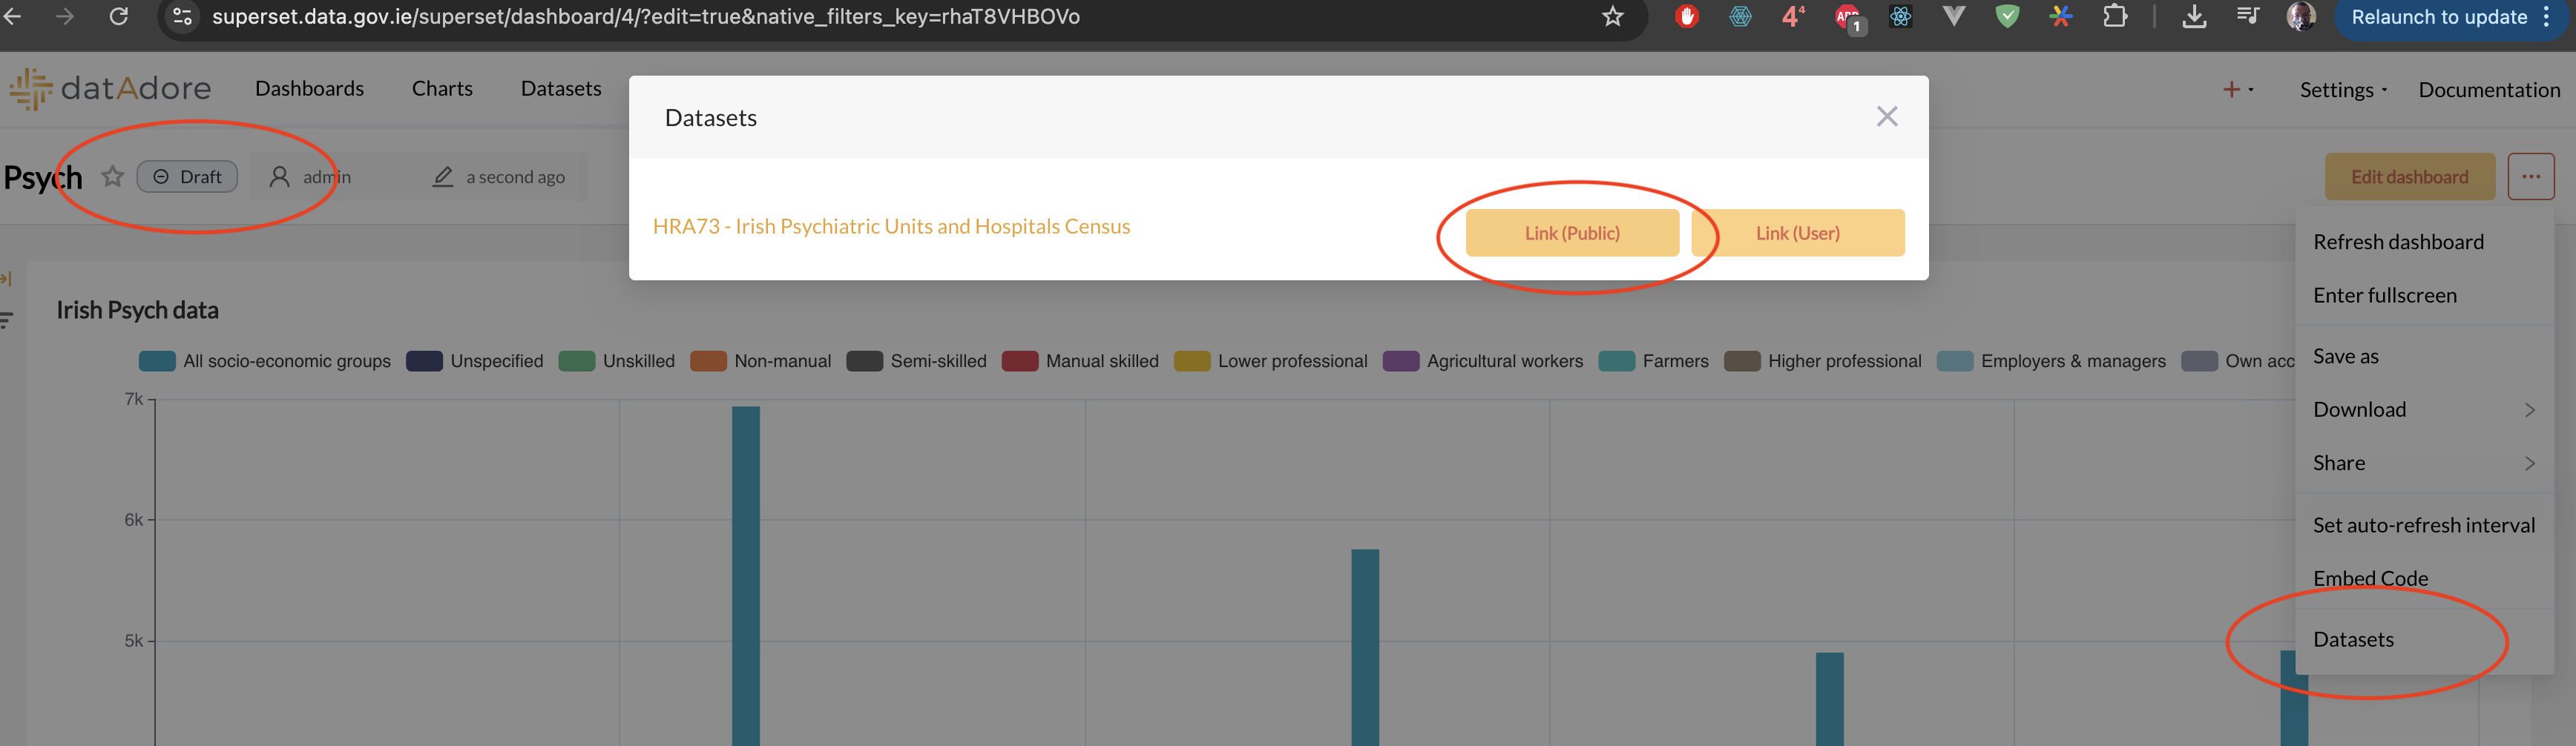The height and width of the screenshot is (746, 2576).
Task: Open the browser extensions puzzle icon
Action: point(2114,17)
